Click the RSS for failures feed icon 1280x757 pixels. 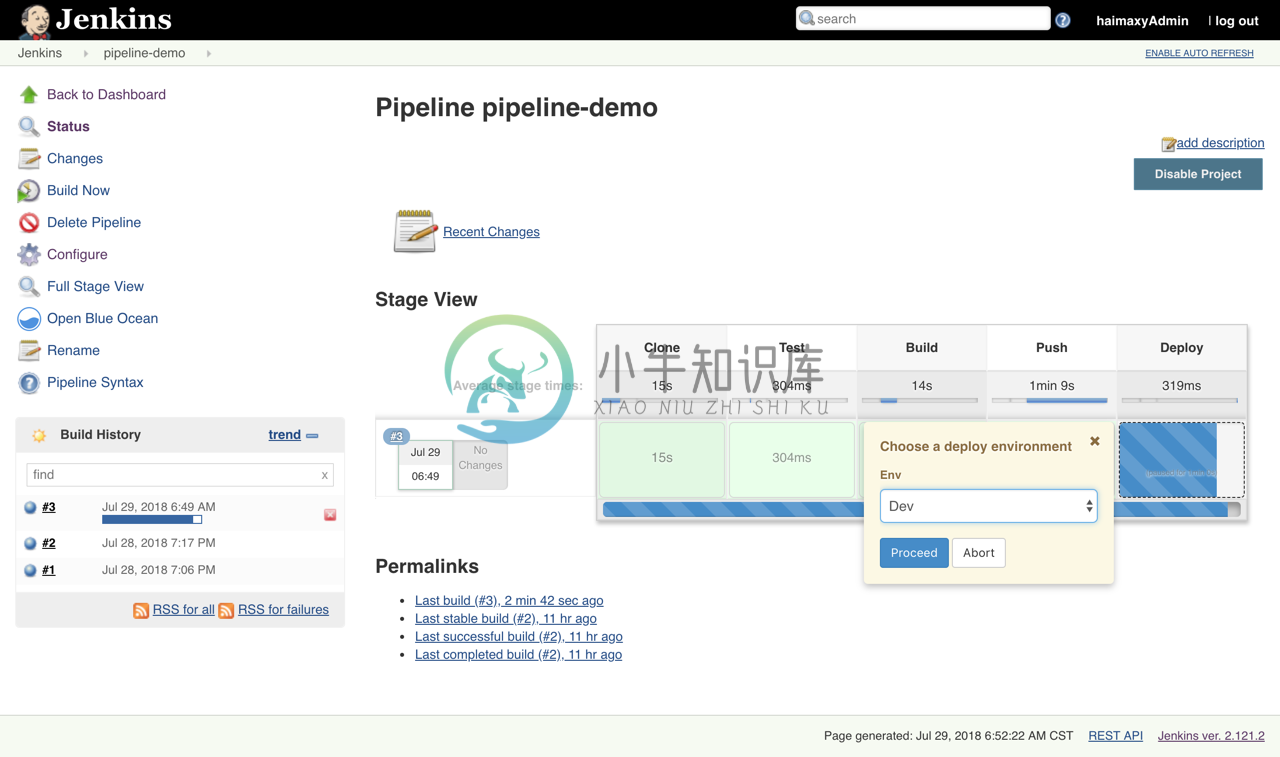point(226,610)
